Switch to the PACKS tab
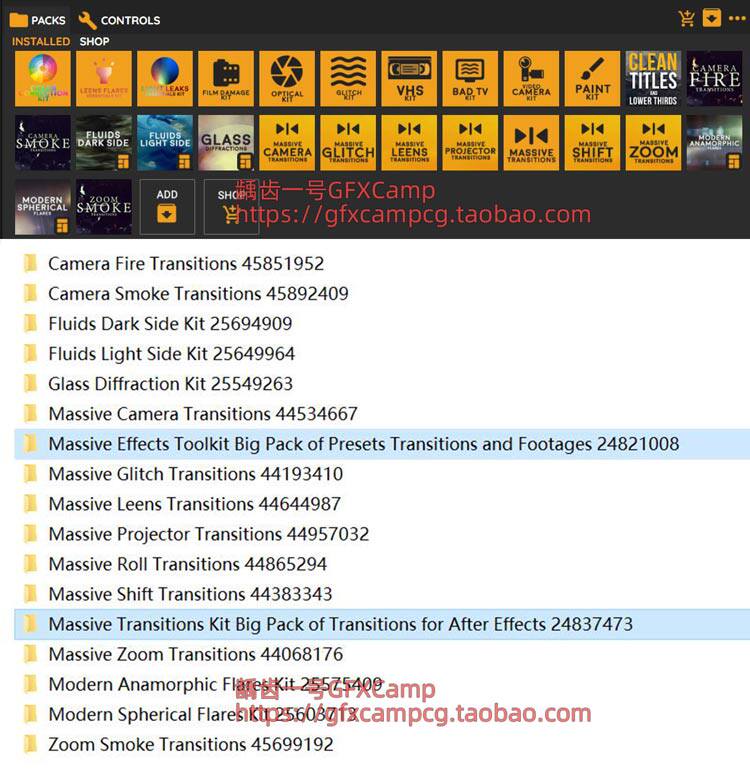The width and height of the screenshot is (750, 772). [x=37, y=20]
